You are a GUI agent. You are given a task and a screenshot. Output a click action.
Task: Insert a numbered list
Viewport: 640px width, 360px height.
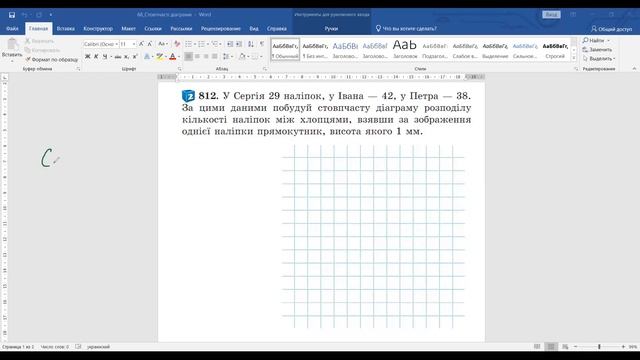pos(201,44)
